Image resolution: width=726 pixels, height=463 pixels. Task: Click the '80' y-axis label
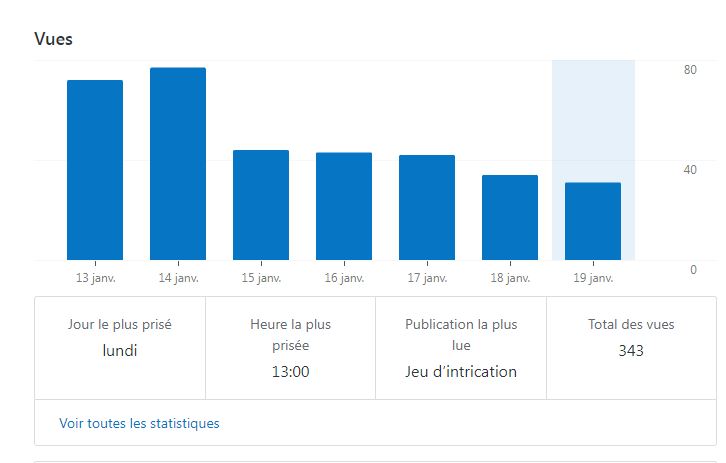pos(662,70)
